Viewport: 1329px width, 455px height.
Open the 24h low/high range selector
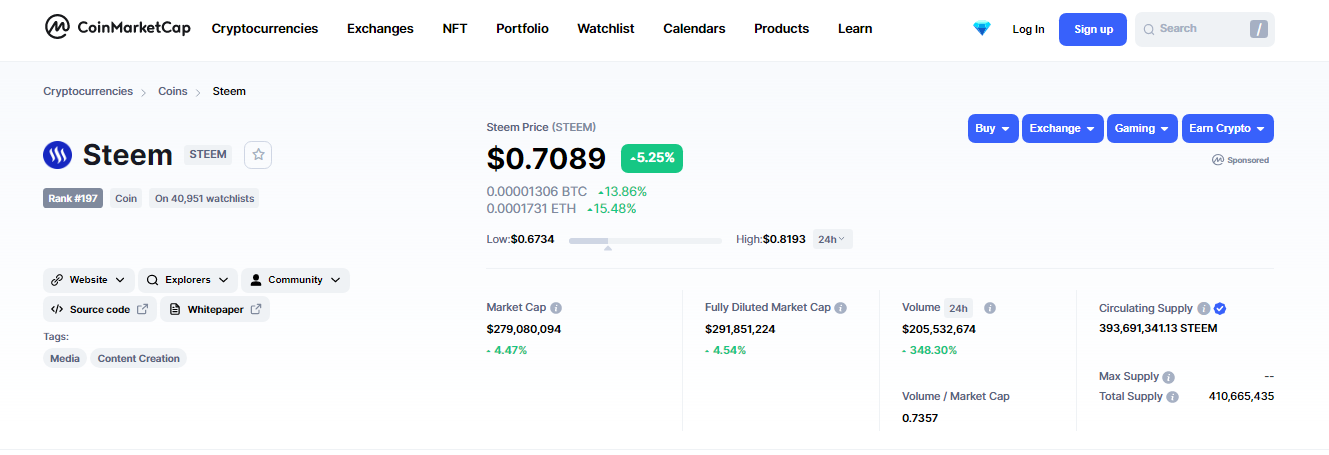[x=831, y=239]
